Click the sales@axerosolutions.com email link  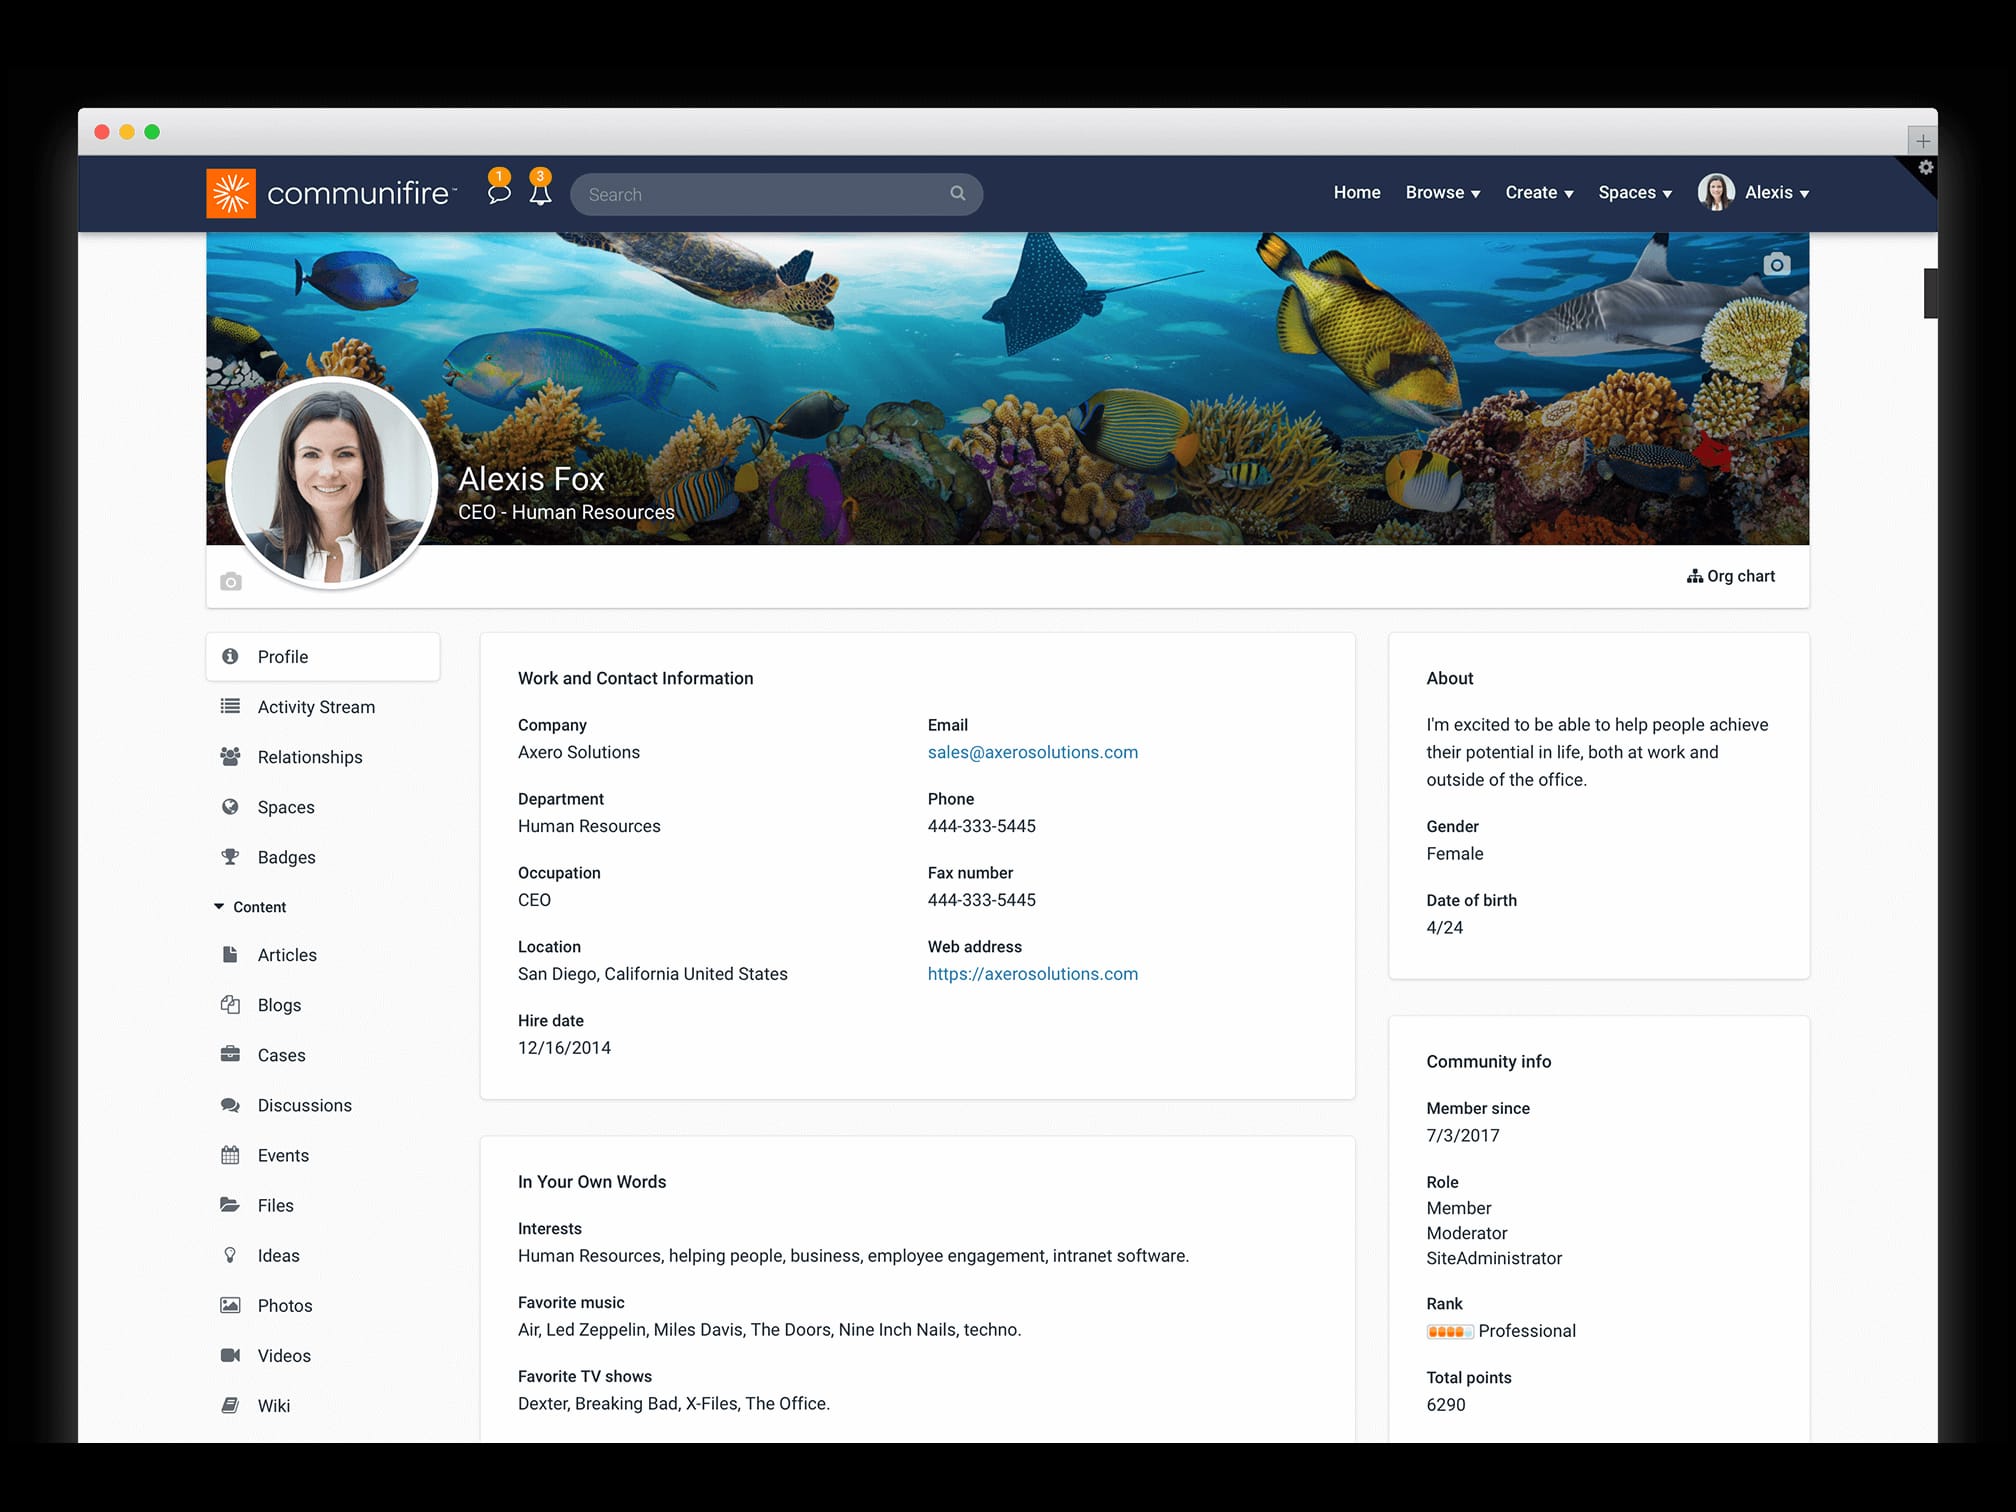1032,752
